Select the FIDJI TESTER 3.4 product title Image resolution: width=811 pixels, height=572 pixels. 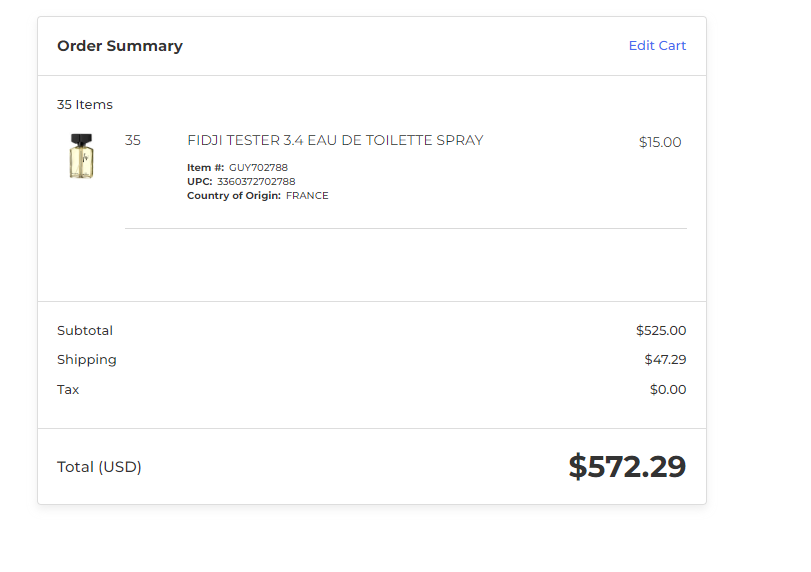(x=335, y=140)
